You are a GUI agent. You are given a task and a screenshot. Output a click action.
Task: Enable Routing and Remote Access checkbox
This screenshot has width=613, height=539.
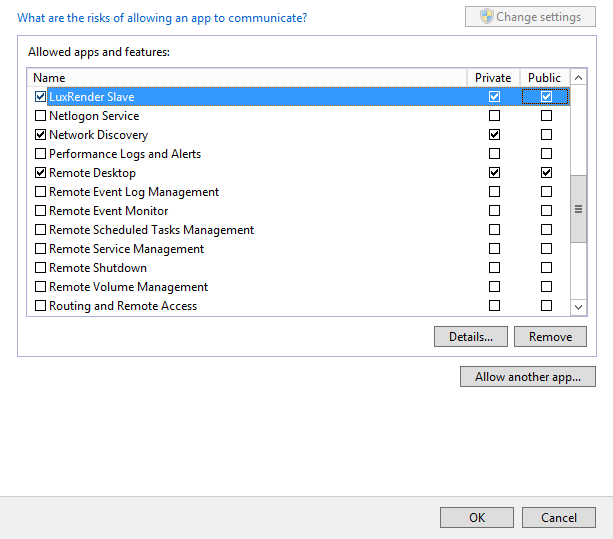[x=40, y=306]
